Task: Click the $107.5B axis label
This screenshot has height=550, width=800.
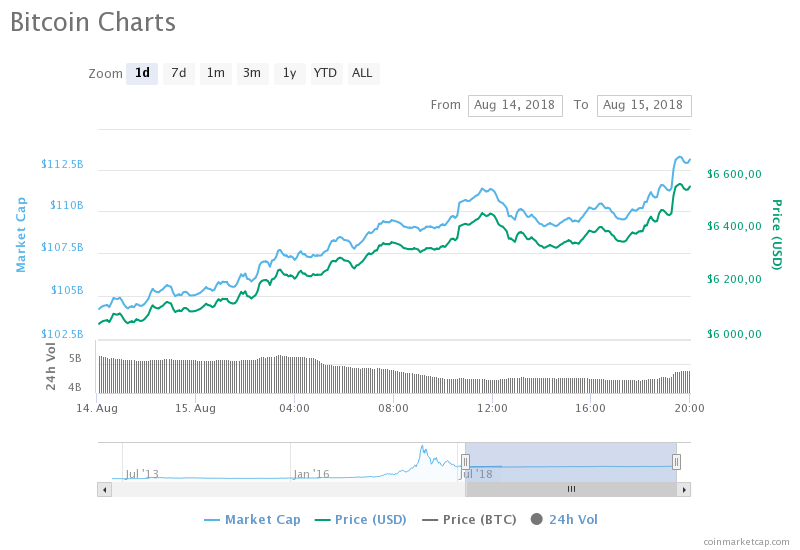Action: pos(62,247)
